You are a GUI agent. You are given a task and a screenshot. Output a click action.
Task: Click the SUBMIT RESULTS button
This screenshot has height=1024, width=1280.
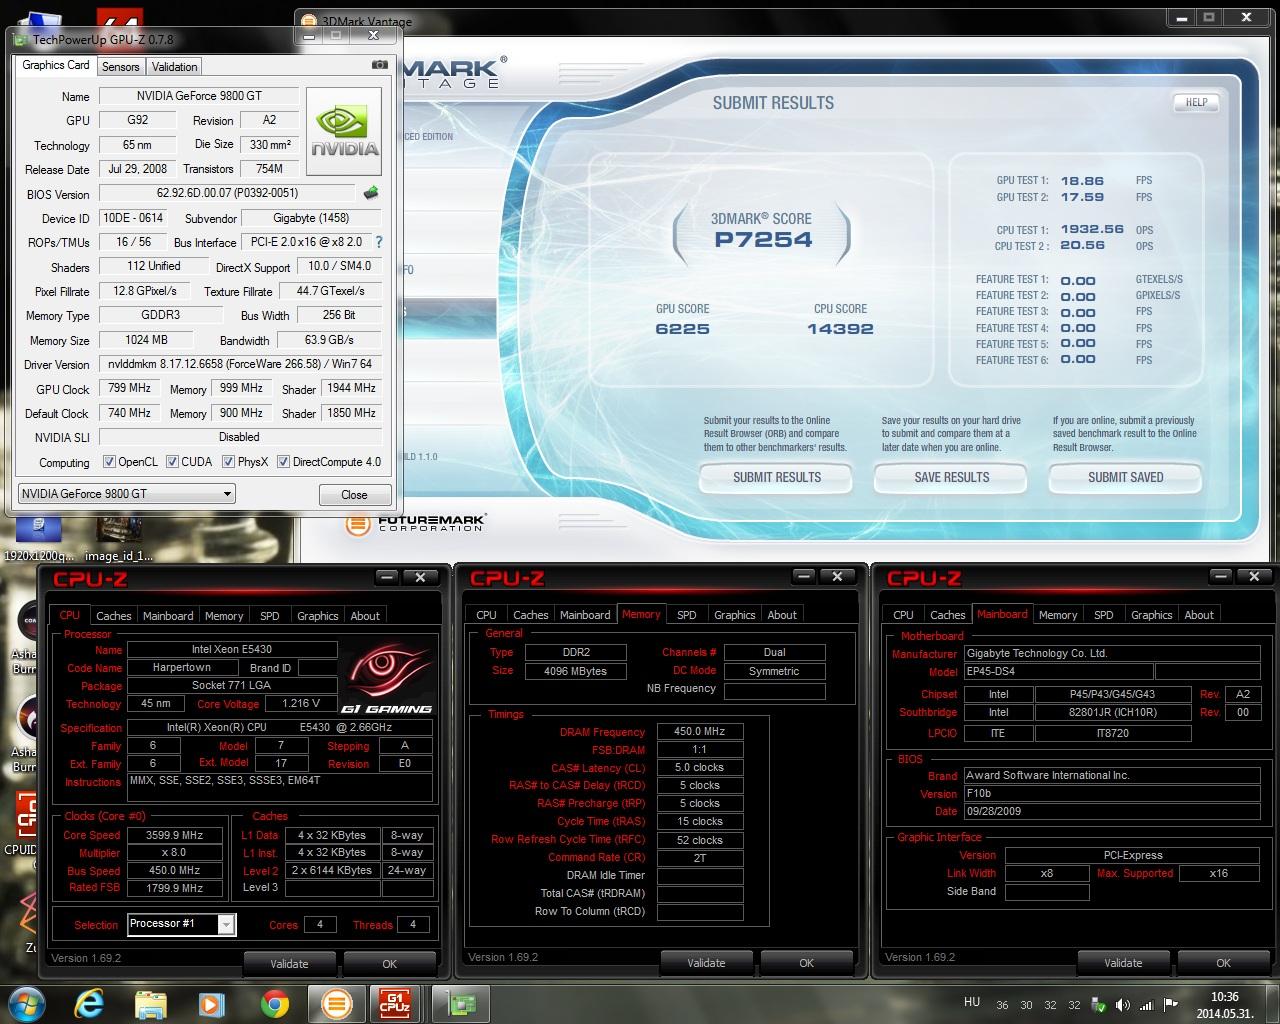(x=776, y=477)
